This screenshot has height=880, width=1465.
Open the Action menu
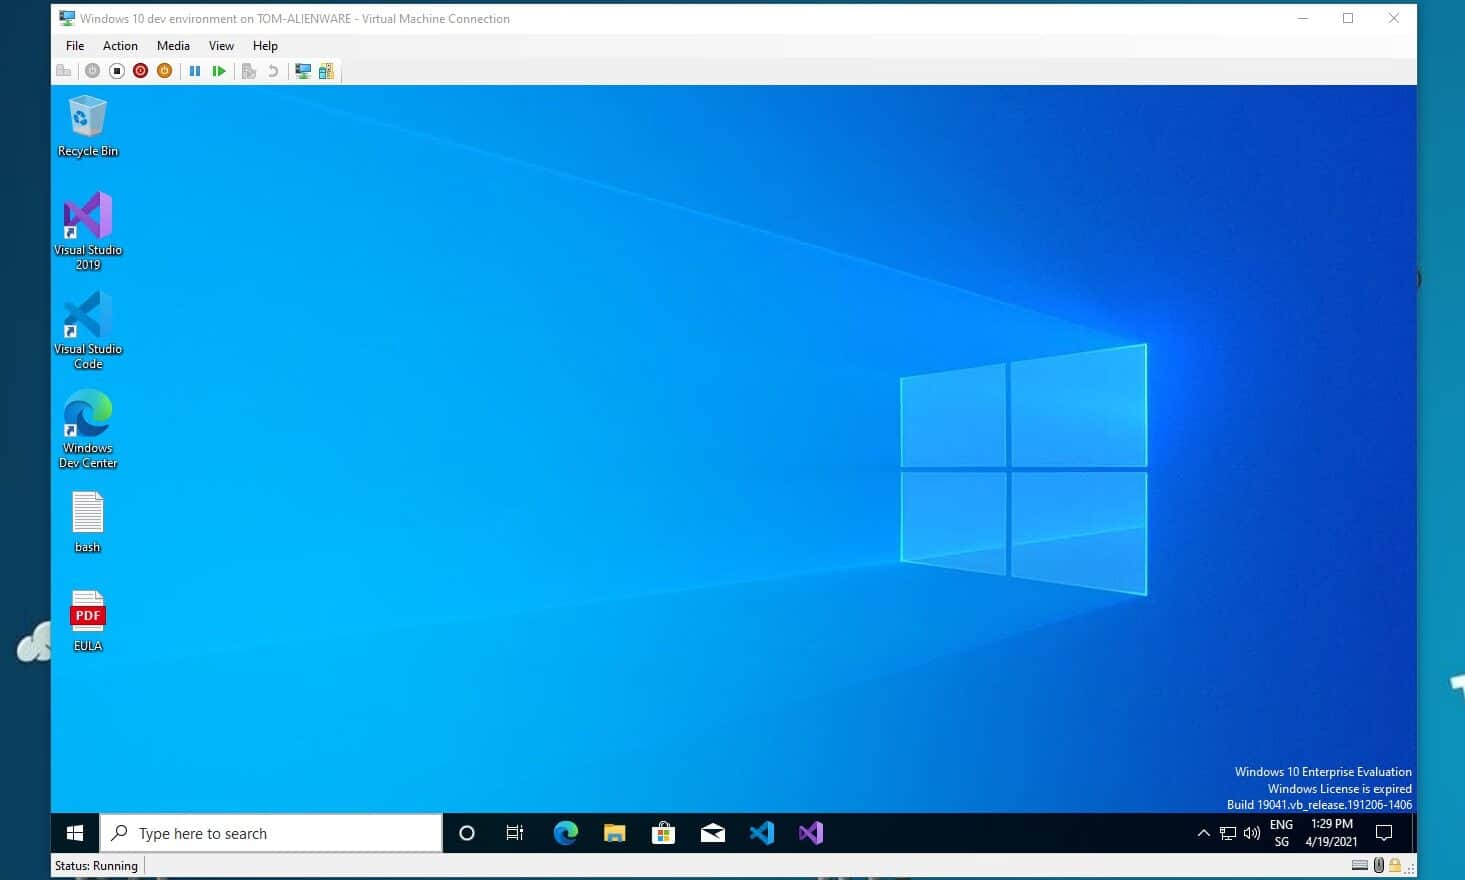tap(120, 46)
